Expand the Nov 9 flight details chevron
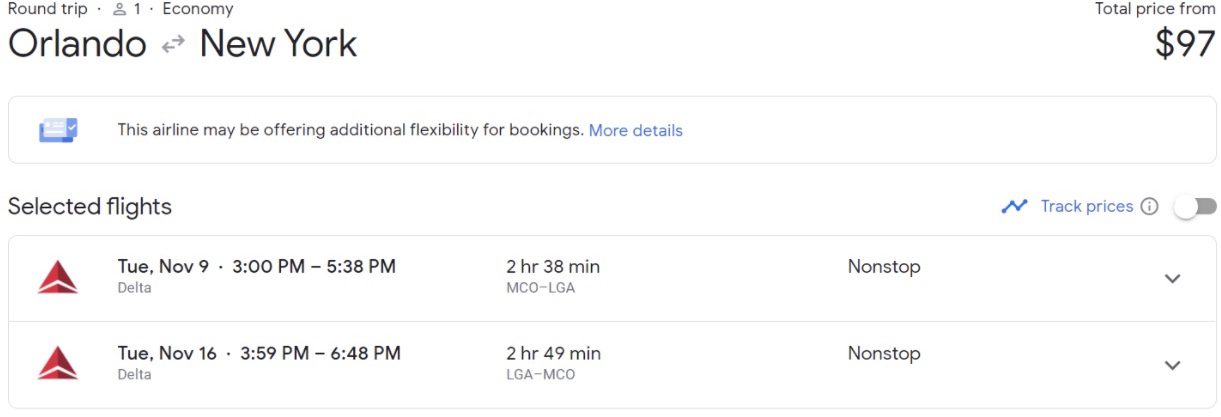Screen dimensions: 1221x417 (1173, 278)
